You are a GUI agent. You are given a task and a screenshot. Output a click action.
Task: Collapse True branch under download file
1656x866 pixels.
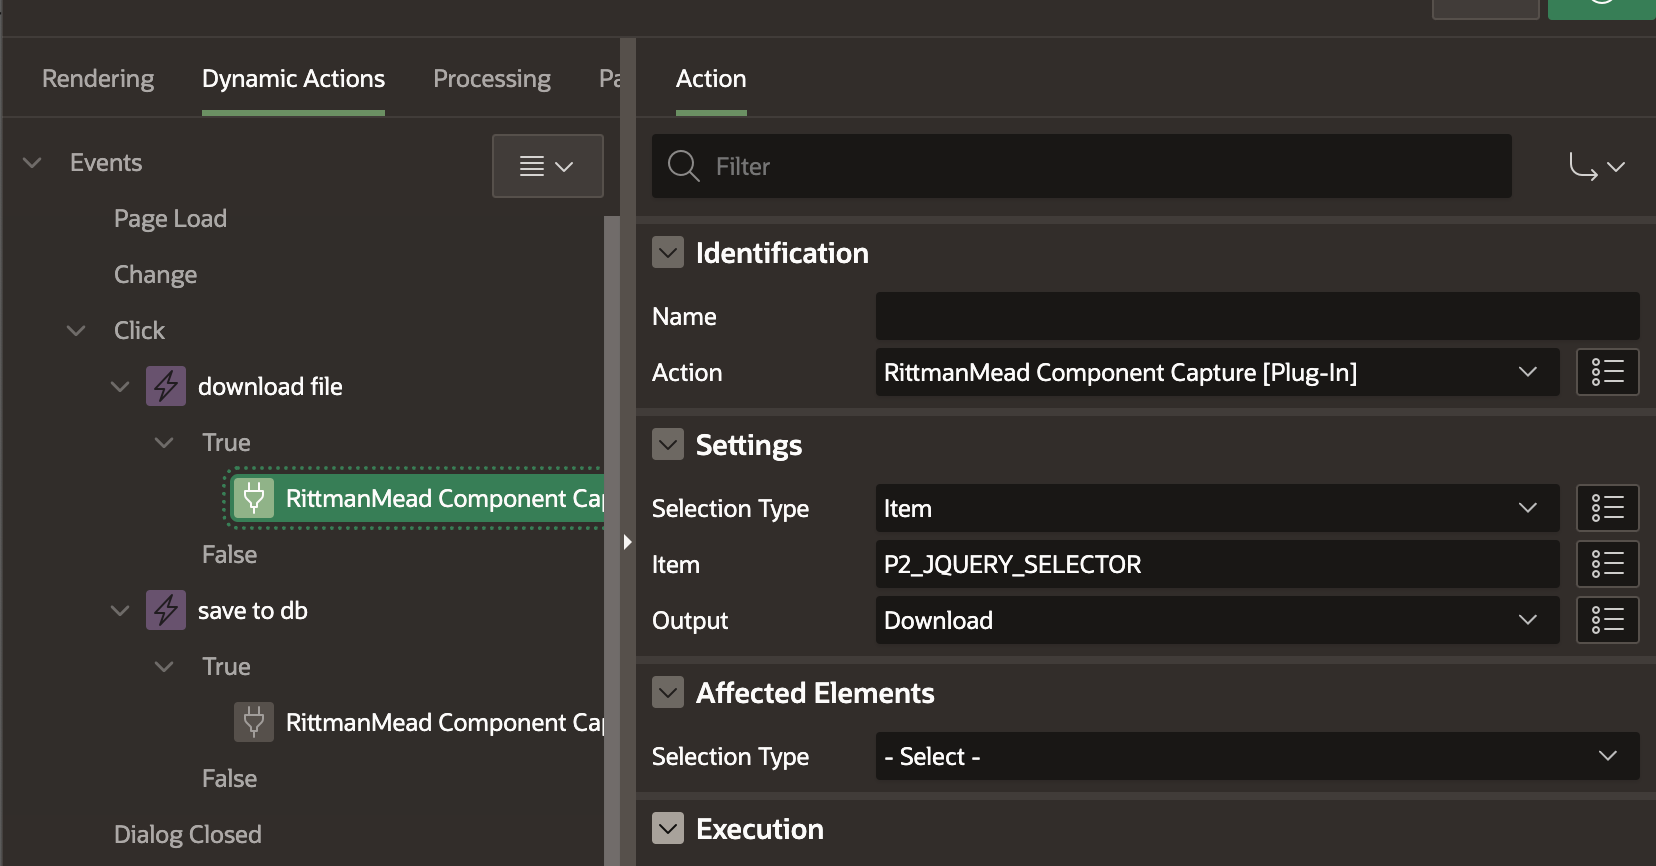tap(164, 442)
